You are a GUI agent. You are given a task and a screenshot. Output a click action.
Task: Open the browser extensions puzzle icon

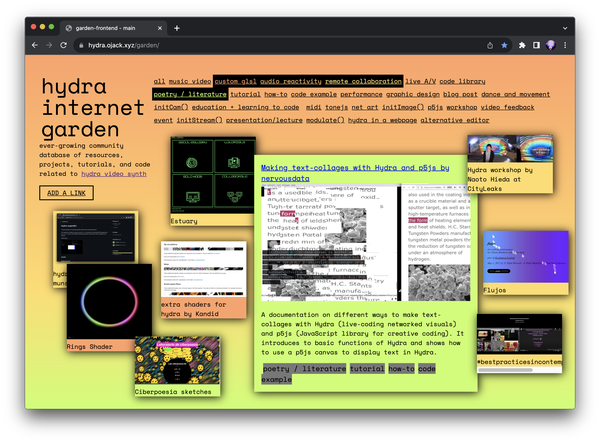tap(522, 46)
